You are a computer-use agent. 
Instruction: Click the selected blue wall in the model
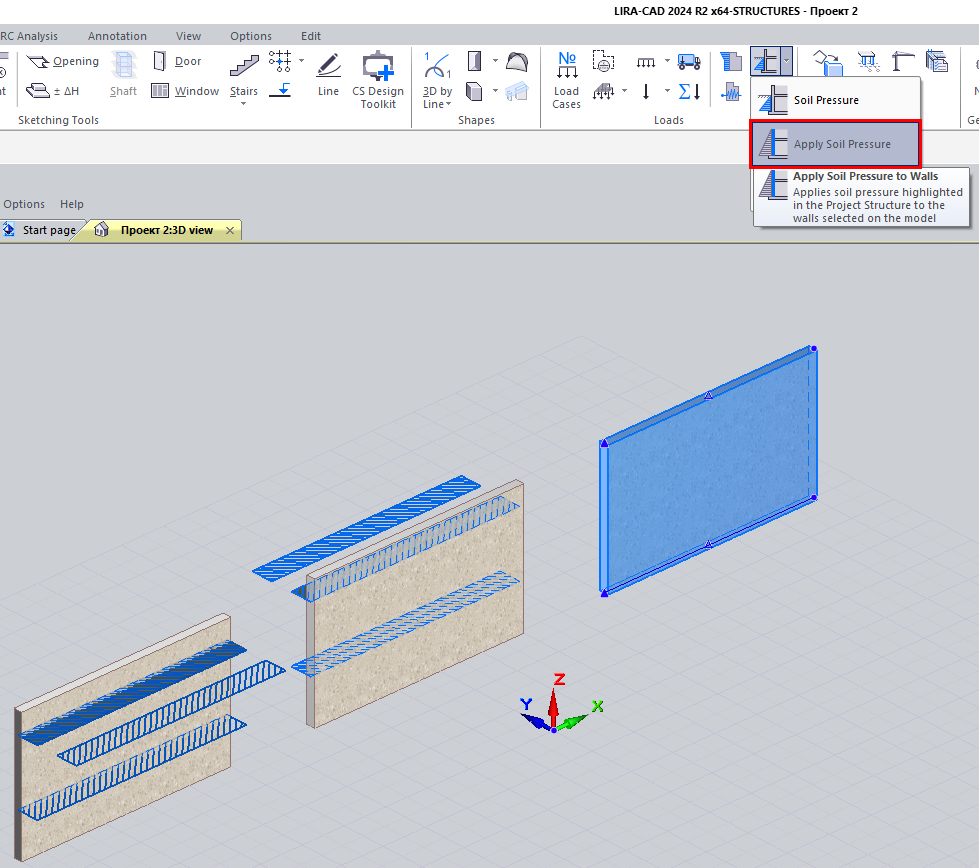pos(708,470)
